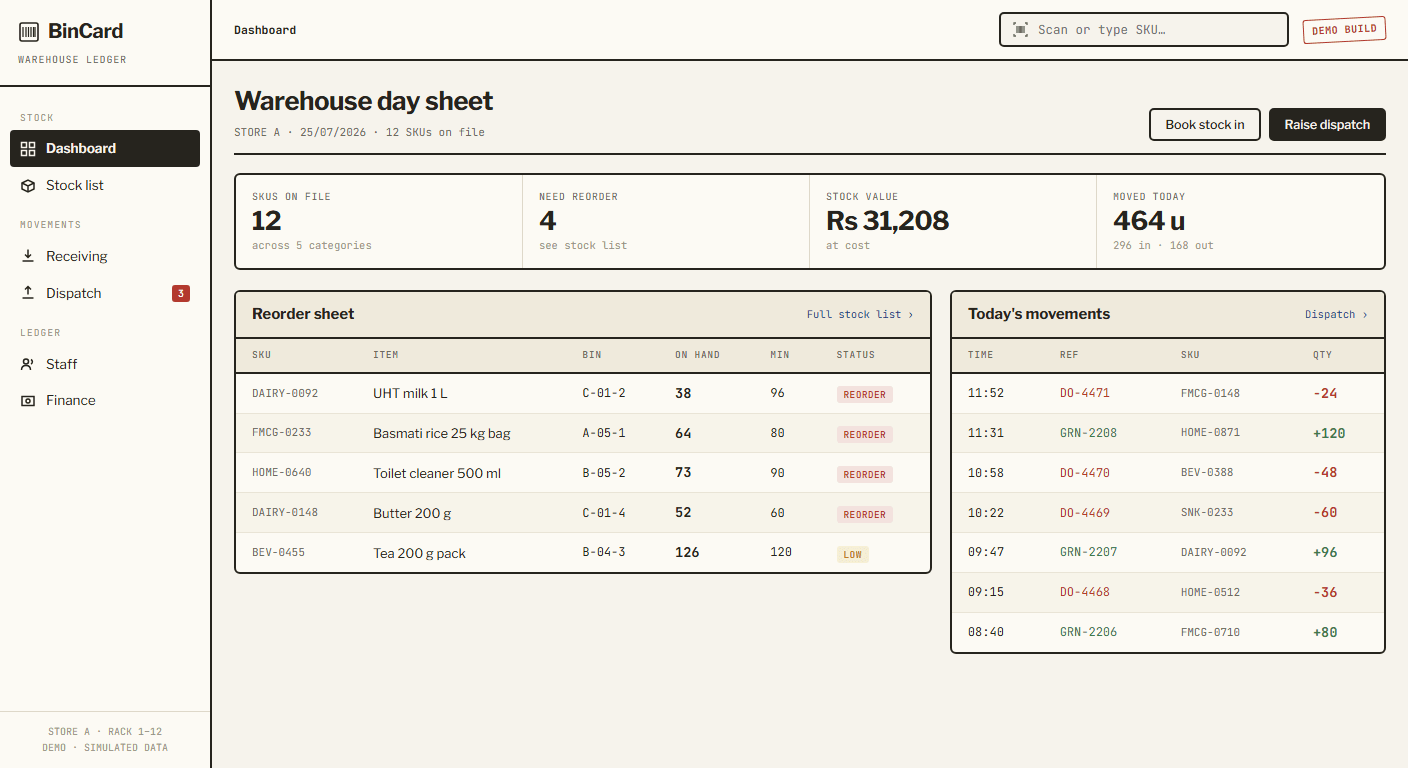
Task: Click the REORDER status for Toilet cleaner
Action: (x=865, y=475)
